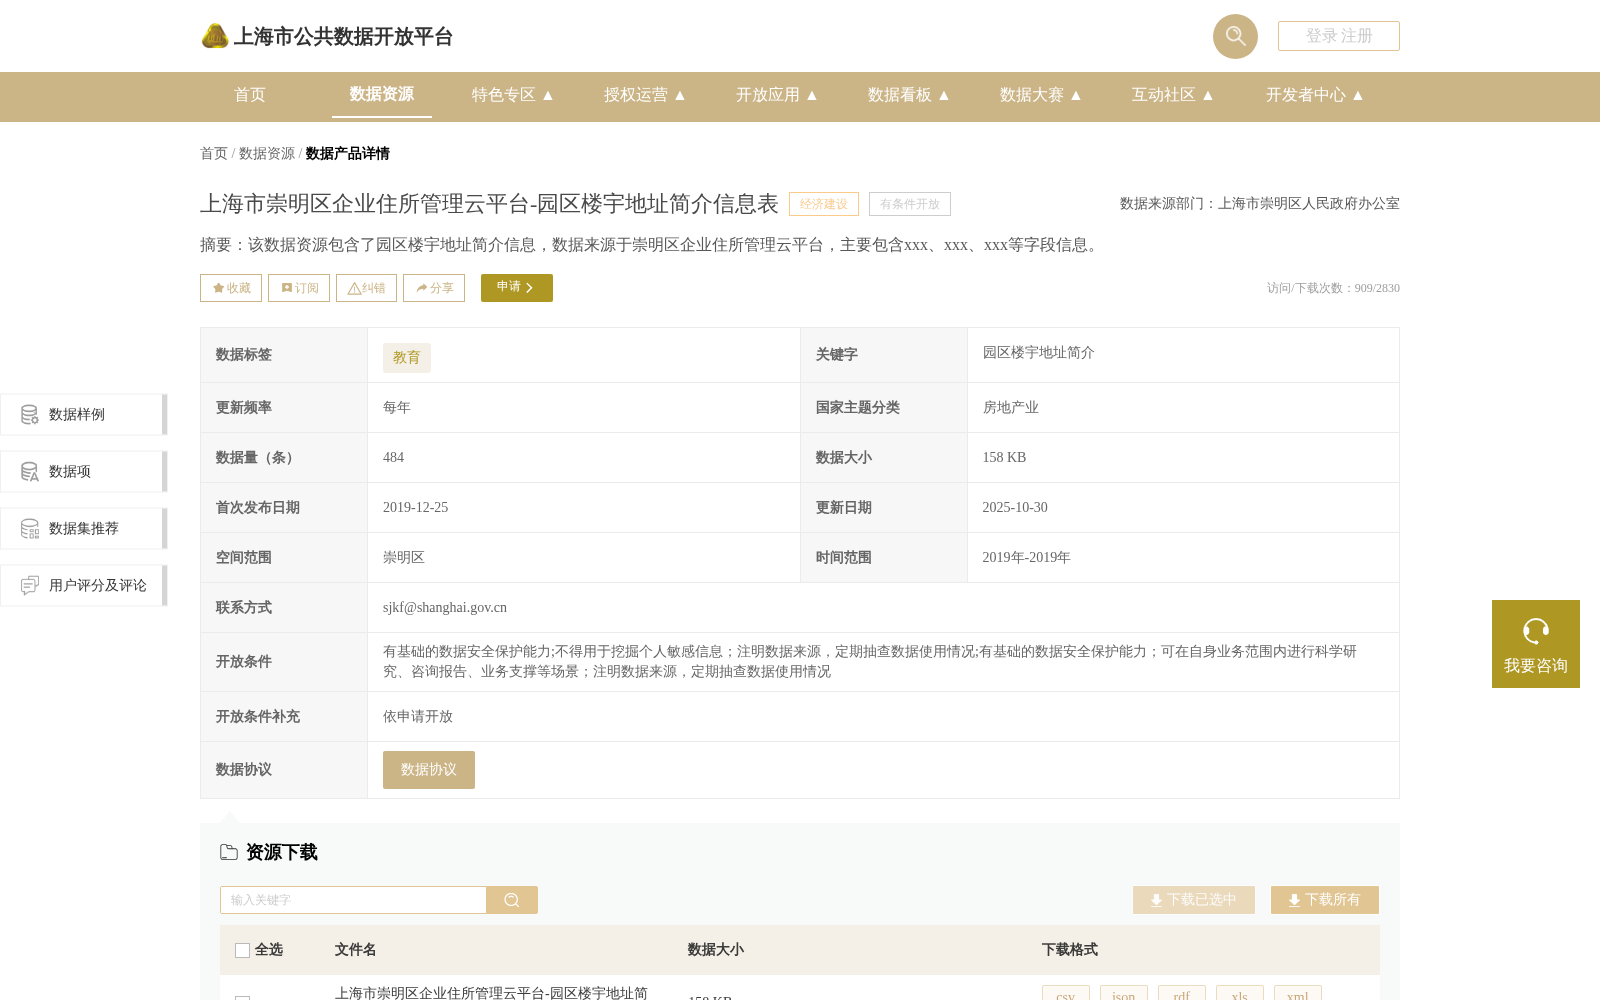1600x1000 pixels.
Task: Click the 2019年-2019年 time range value
Action: (x=1026, y=558)
